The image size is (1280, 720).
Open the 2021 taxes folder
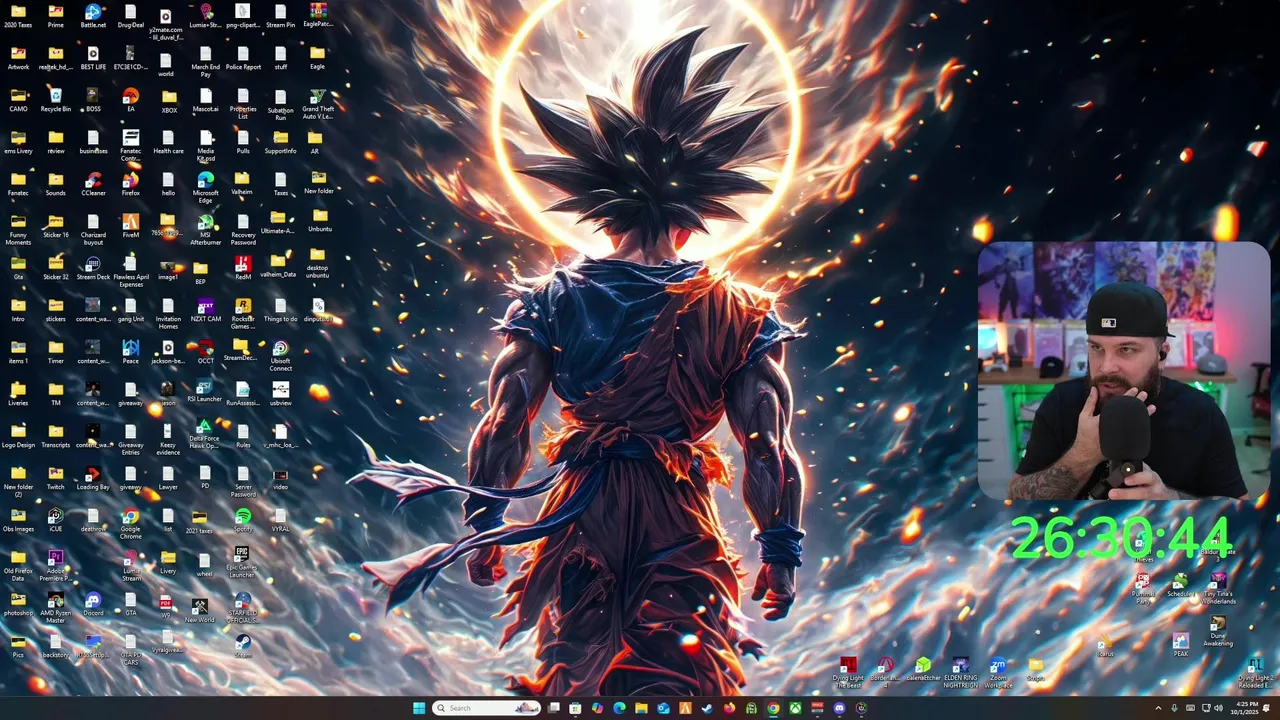tap(200, 521)
